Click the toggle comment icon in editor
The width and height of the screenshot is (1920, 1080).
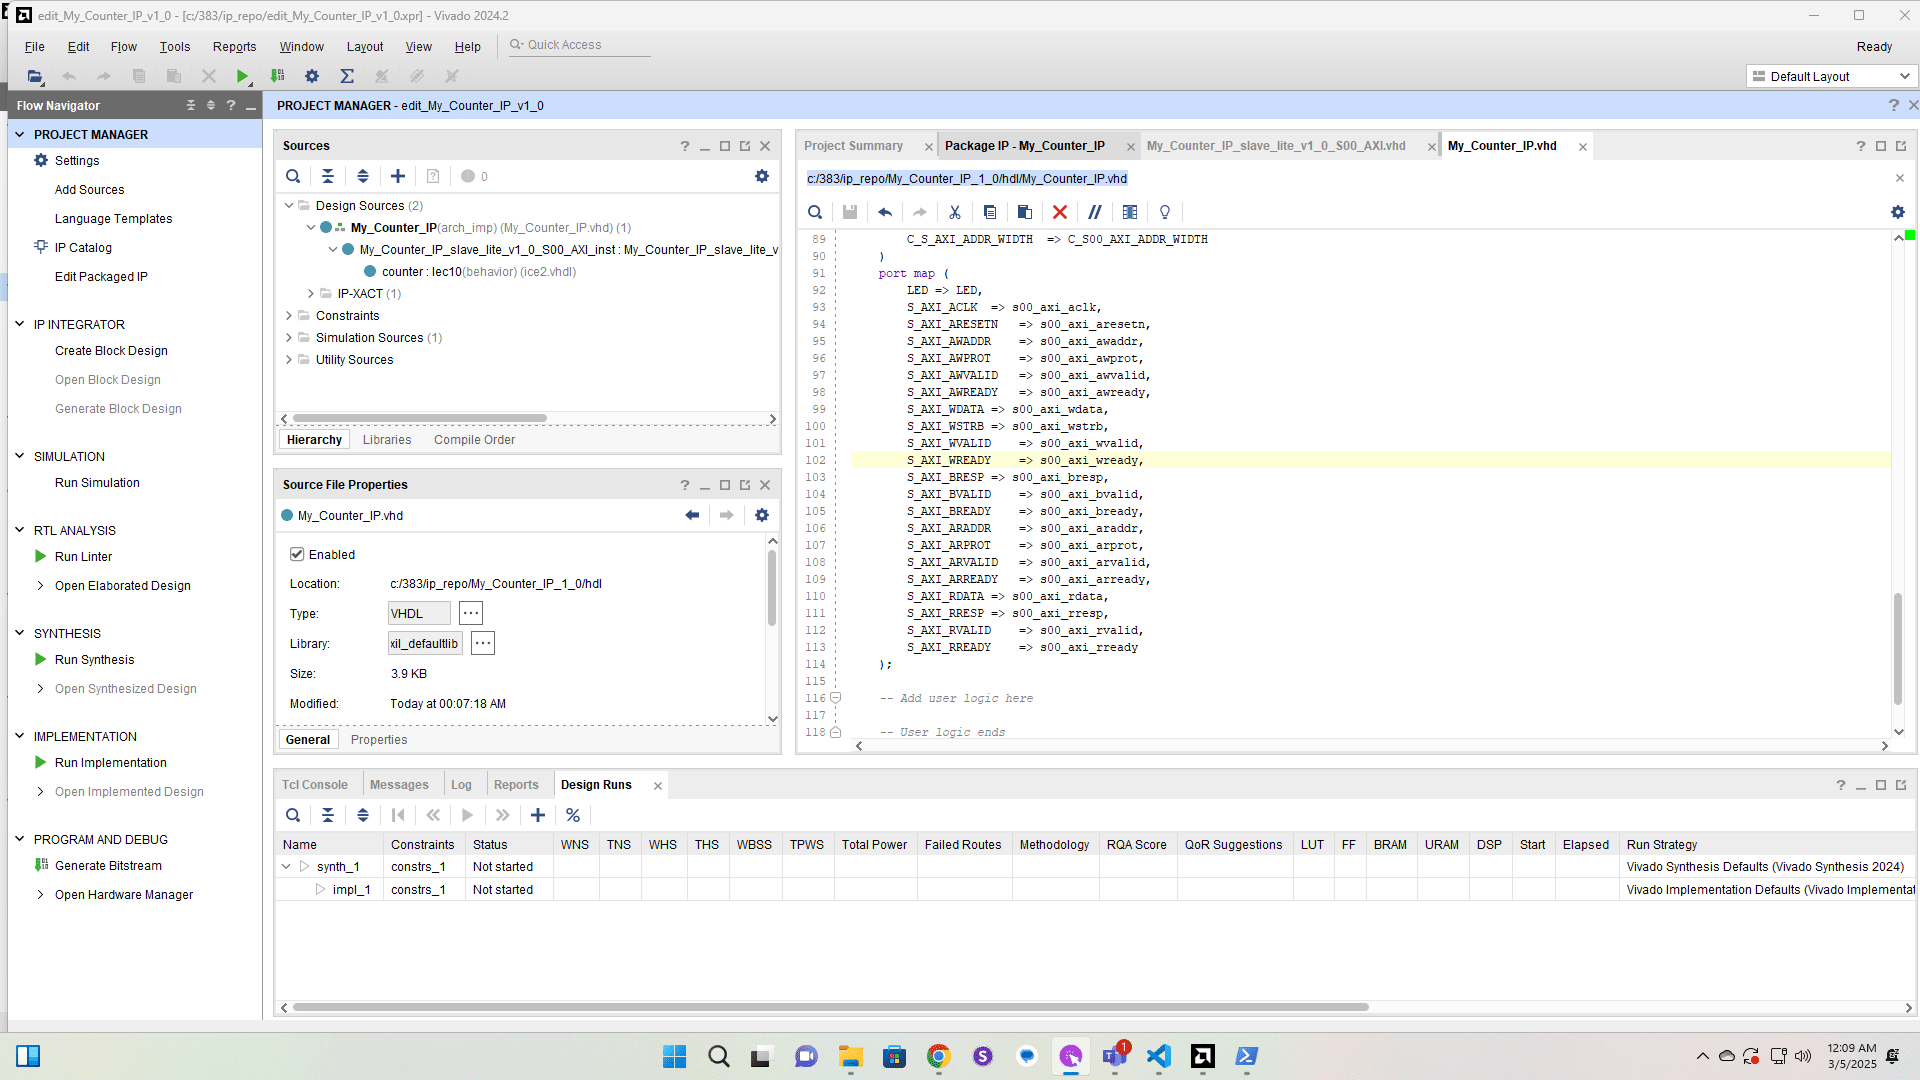(x=1095, y=212)
